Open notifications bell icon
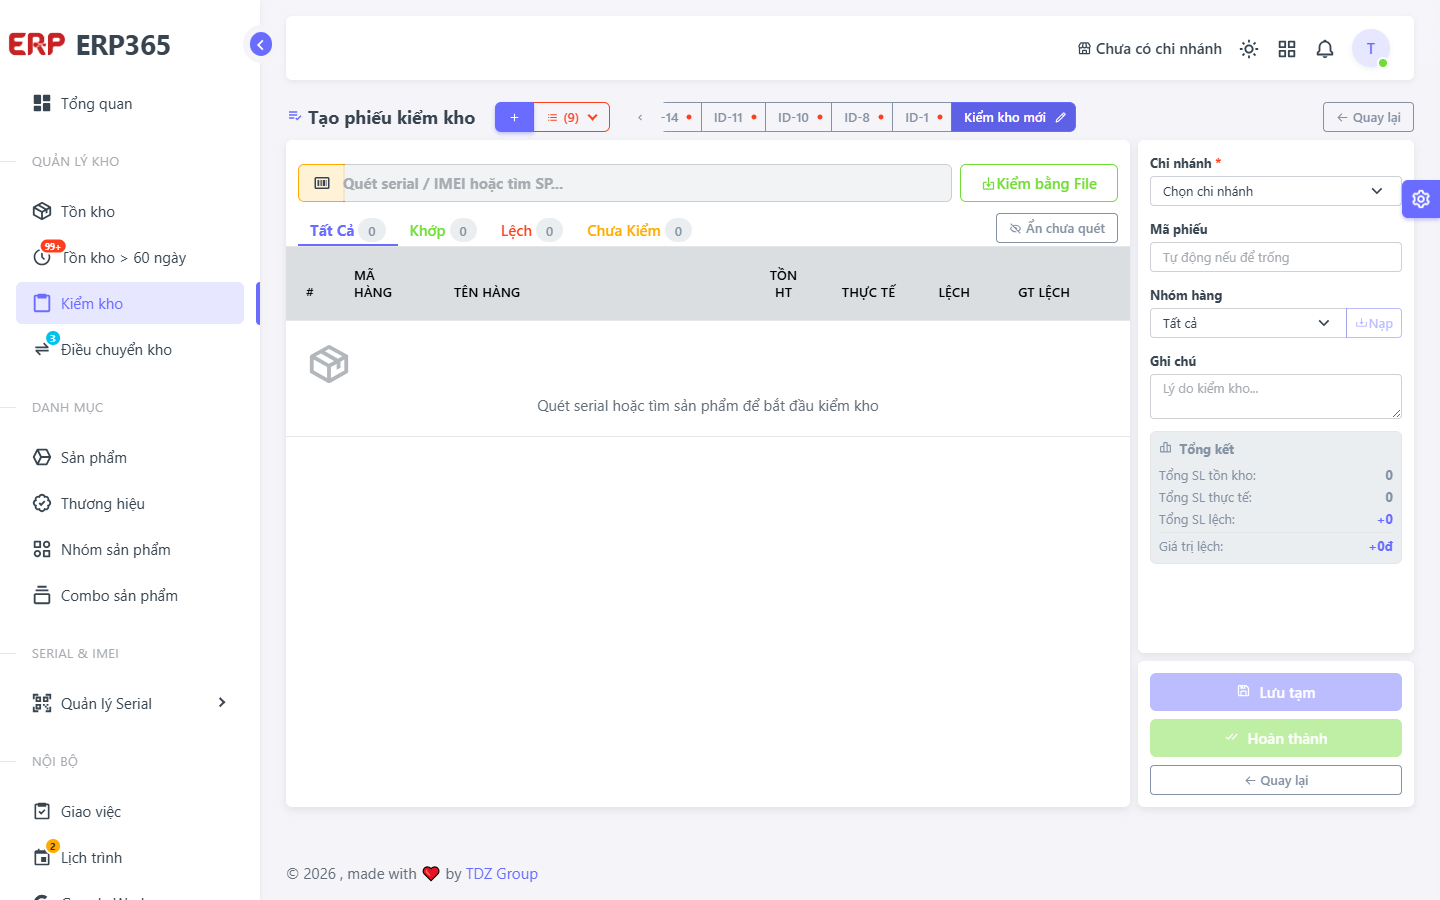This screenshot has height=900, width=1440. (1325, 49)
